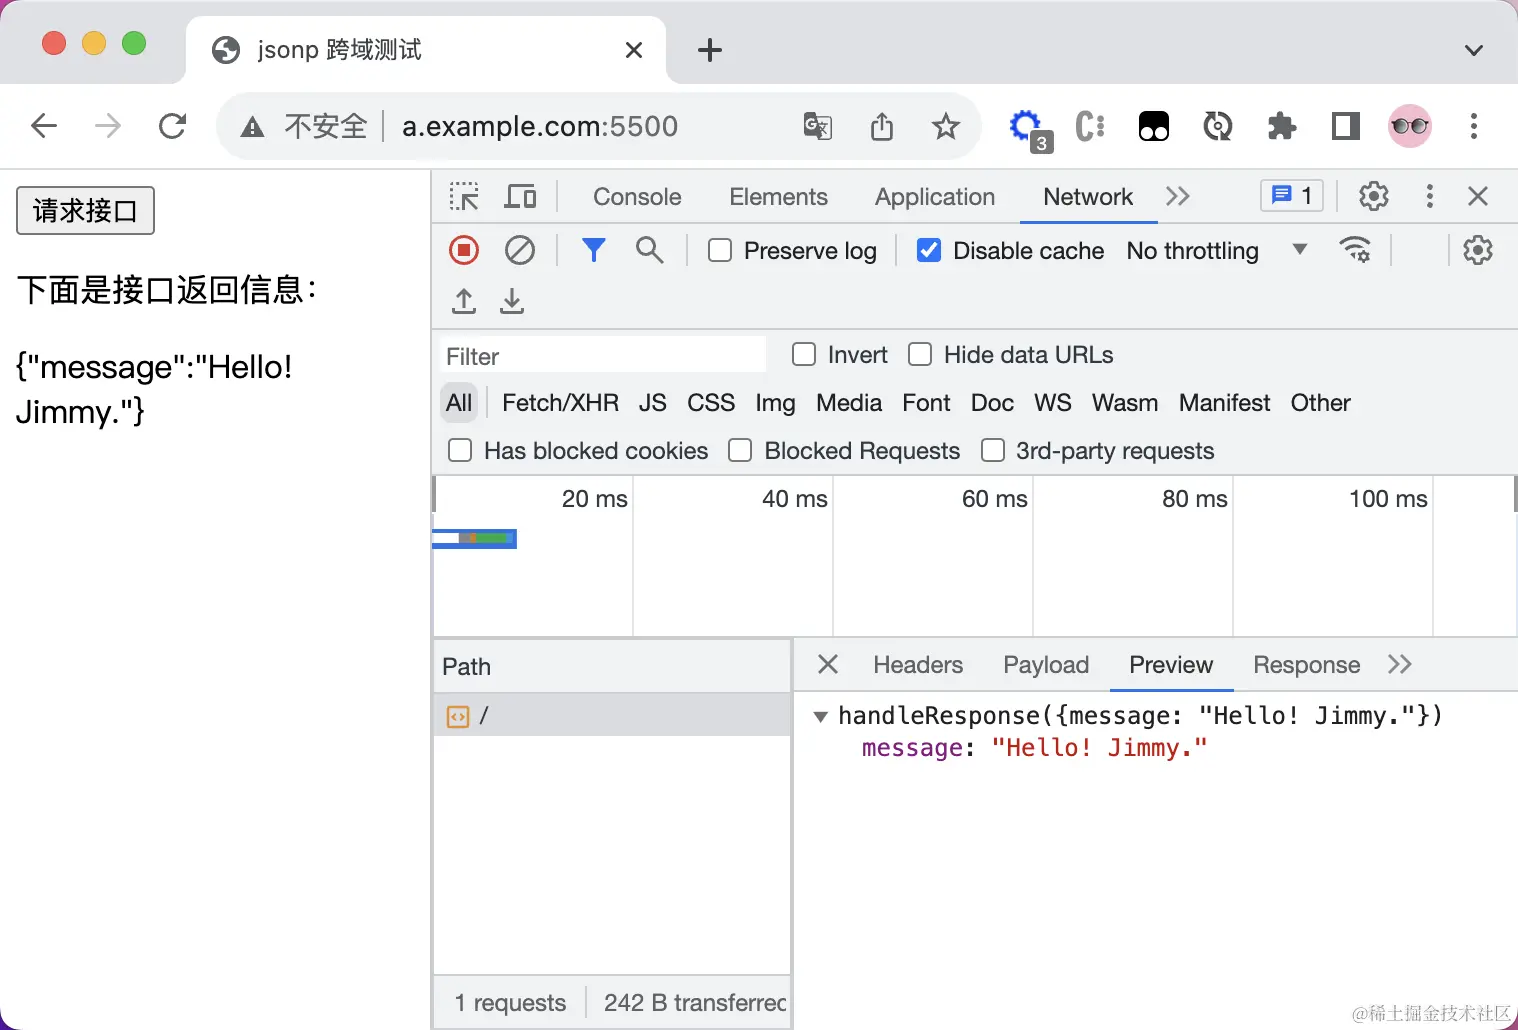Image resolution: width=1518 pixels, height=1030 pixels.
Task: Click the 请求接口 button
Action: tap(85, 210)
